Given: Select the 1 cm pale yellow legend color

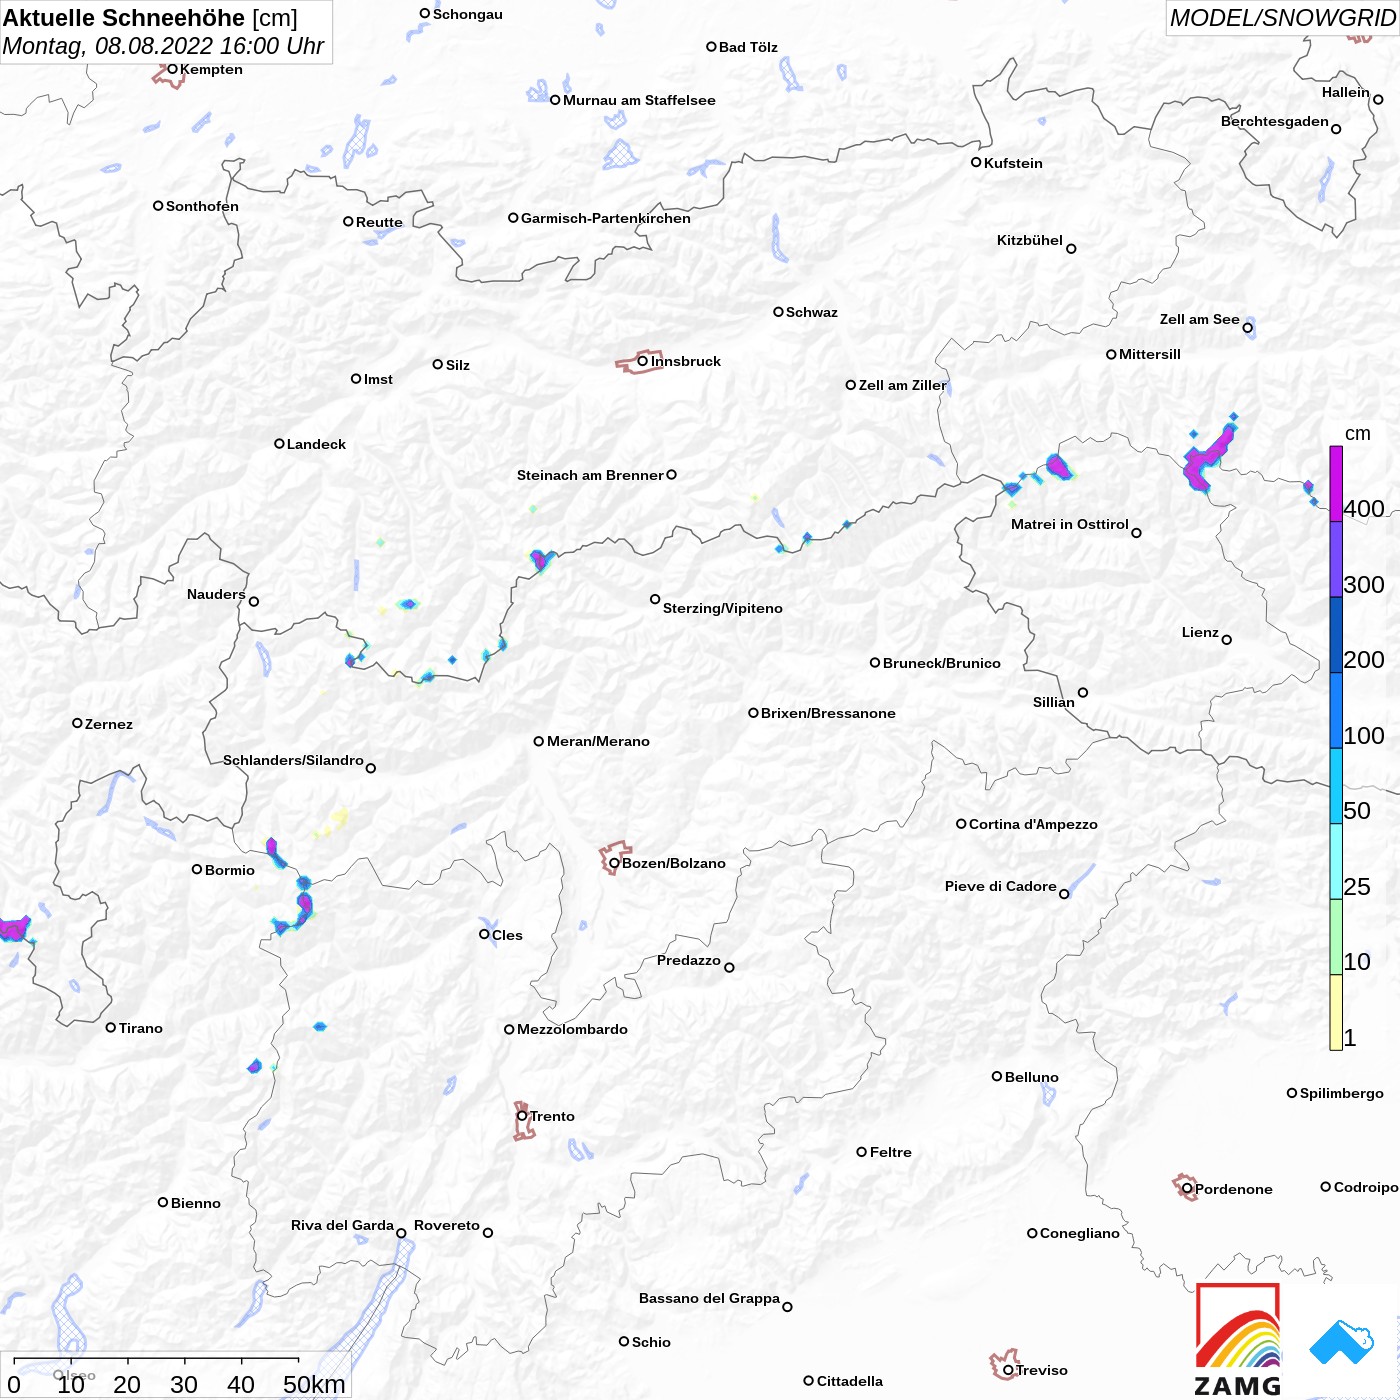Looking at the screenshot, I should pos(1336,1012).
